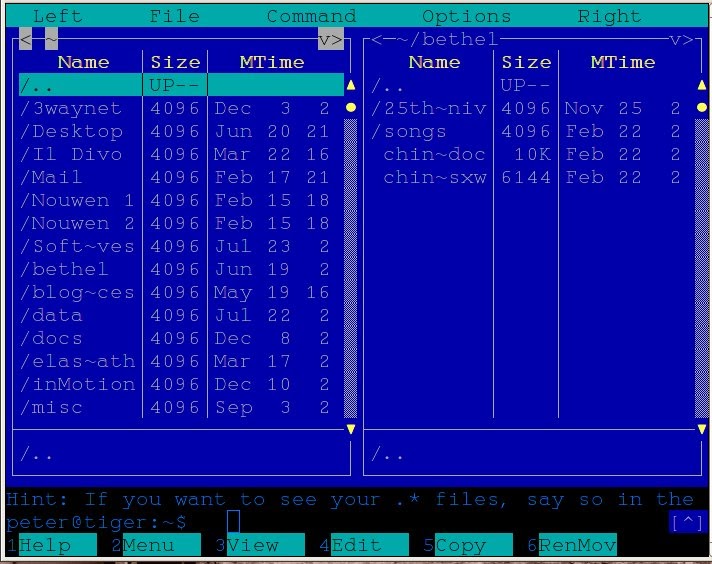Viewport: 712px width, 564px height.
Task: Click the command line prompt
Action: pyautogui.click(x=96, y=522)
